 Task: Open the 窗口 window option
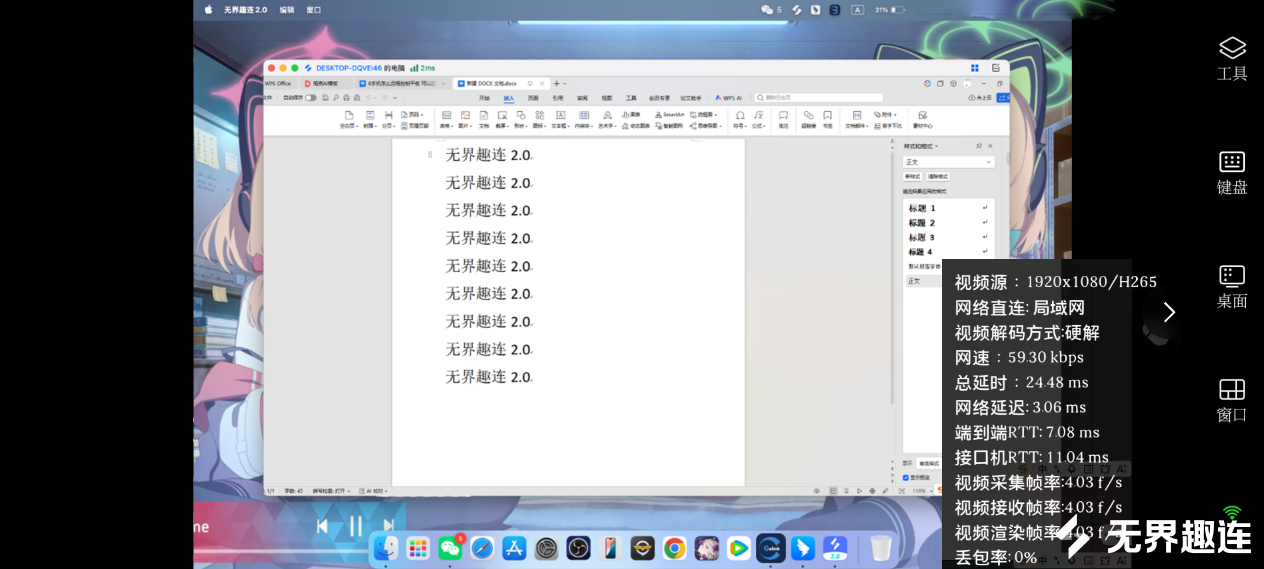(1232, 400)
